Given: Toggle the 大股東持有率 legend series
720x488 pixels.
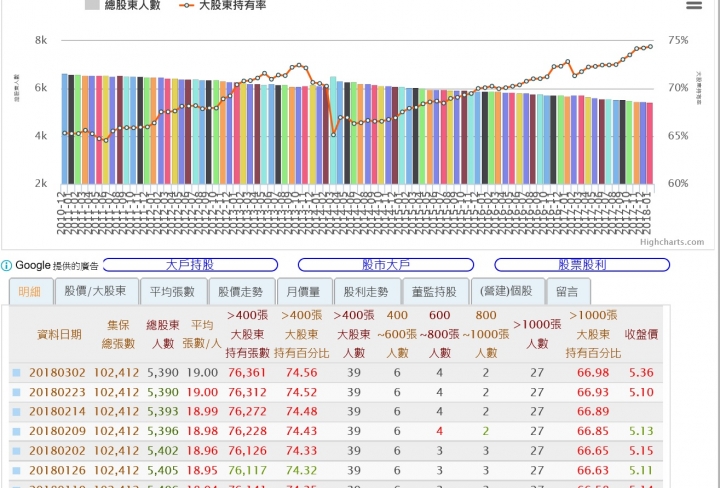Looking at the screenshot, I should (223, 5).
